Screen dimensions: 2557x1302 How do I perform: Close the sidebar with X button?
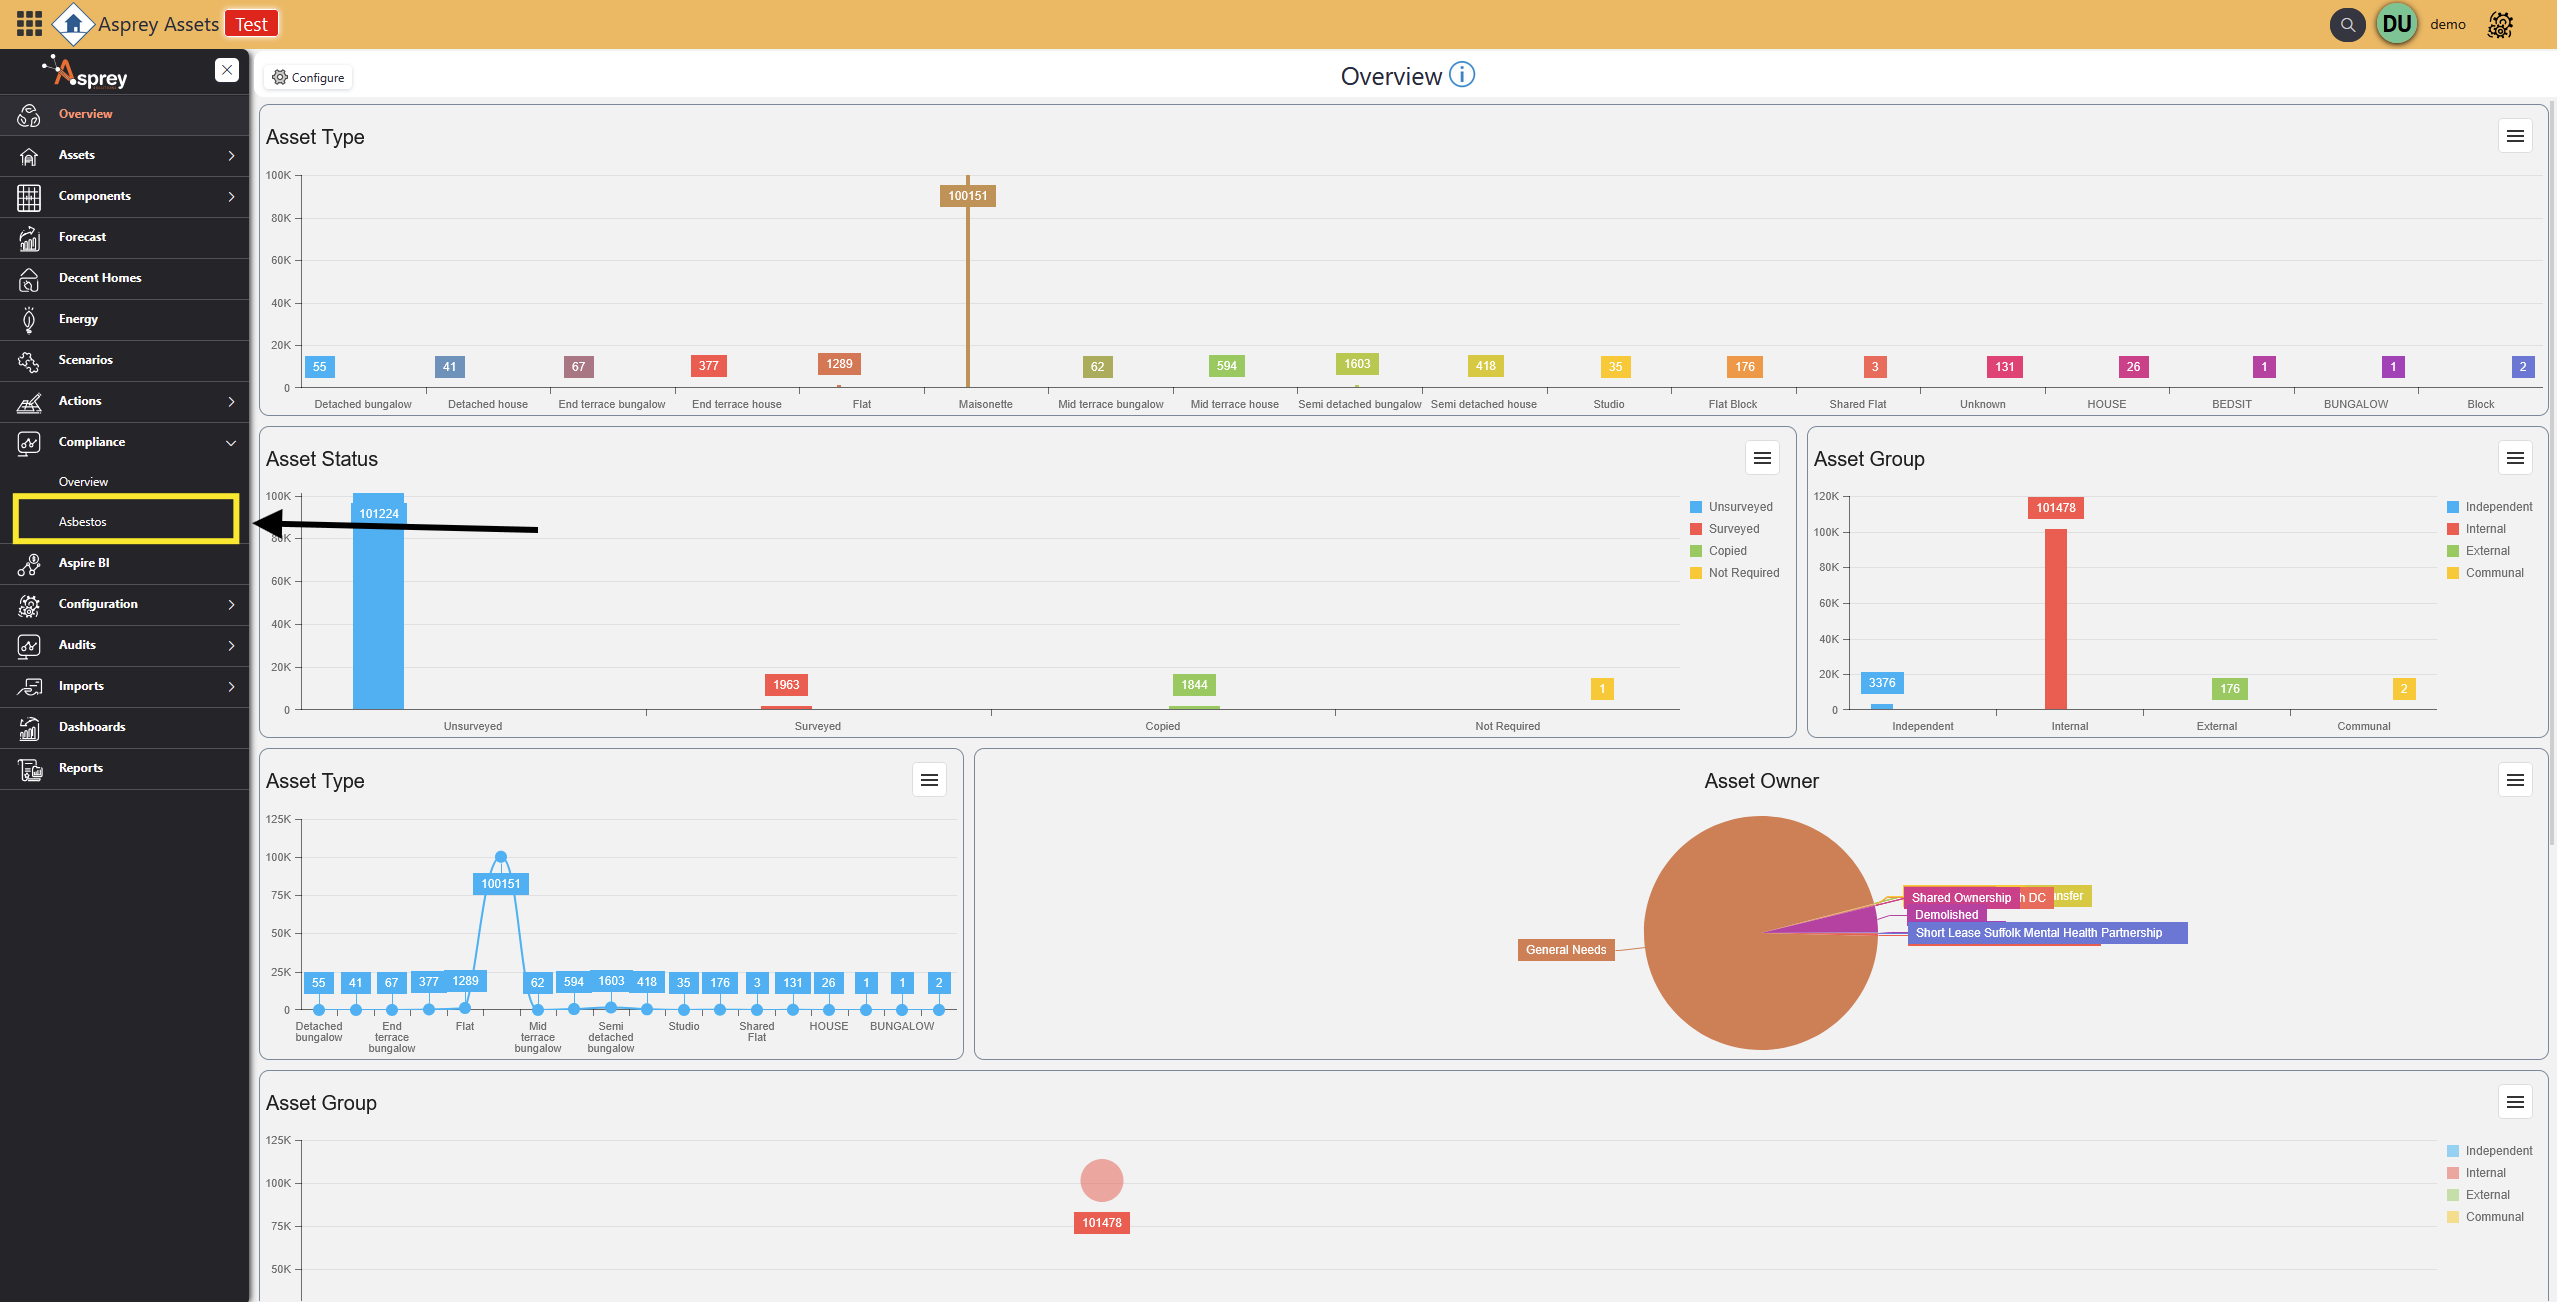(x=227, y=70)
